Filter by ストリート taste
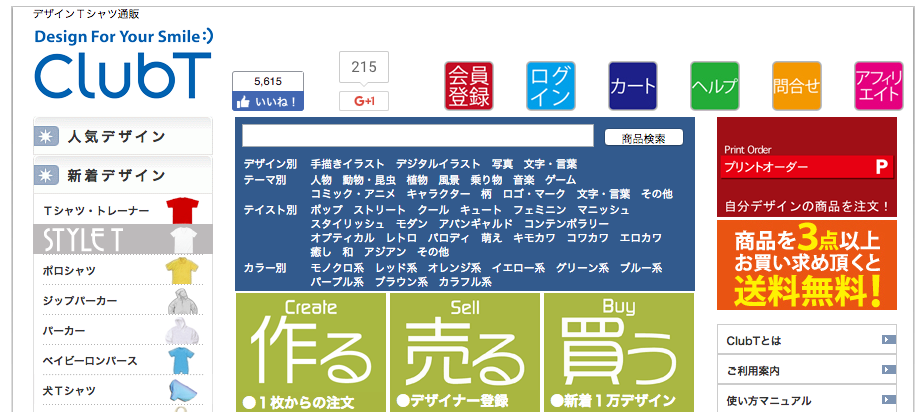Viewport: 923px width, 412px height. (380, 210)
